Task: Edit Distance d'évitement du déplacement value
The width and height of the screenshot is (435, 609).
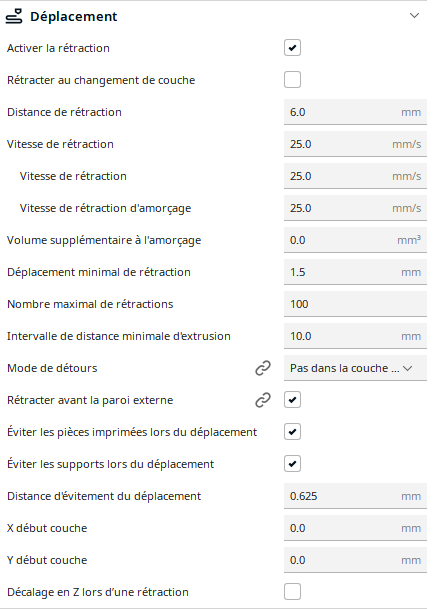Action: coord(355,496)
